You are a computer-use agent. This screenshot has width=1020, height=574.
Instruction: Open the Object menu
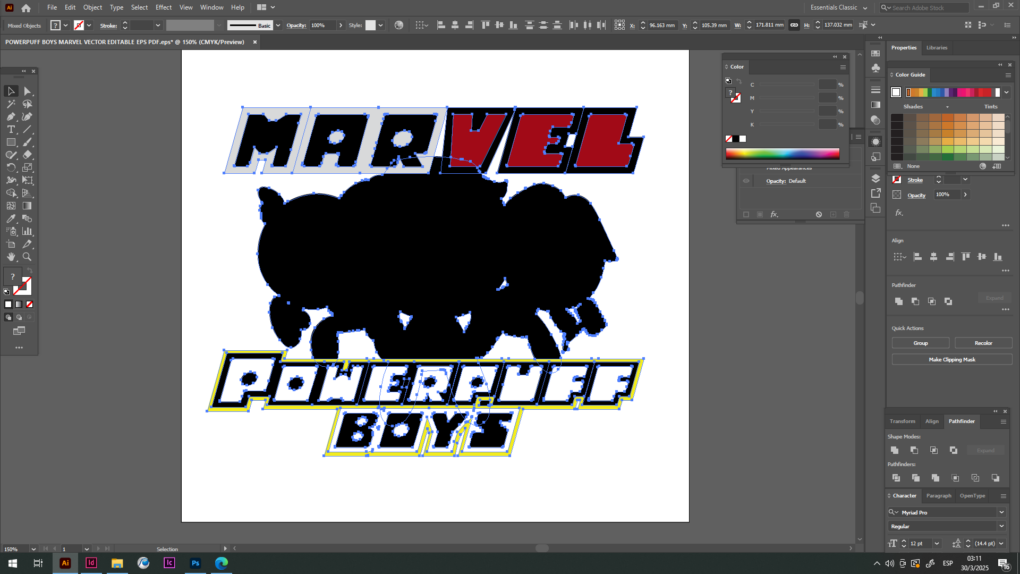(92, 7)
